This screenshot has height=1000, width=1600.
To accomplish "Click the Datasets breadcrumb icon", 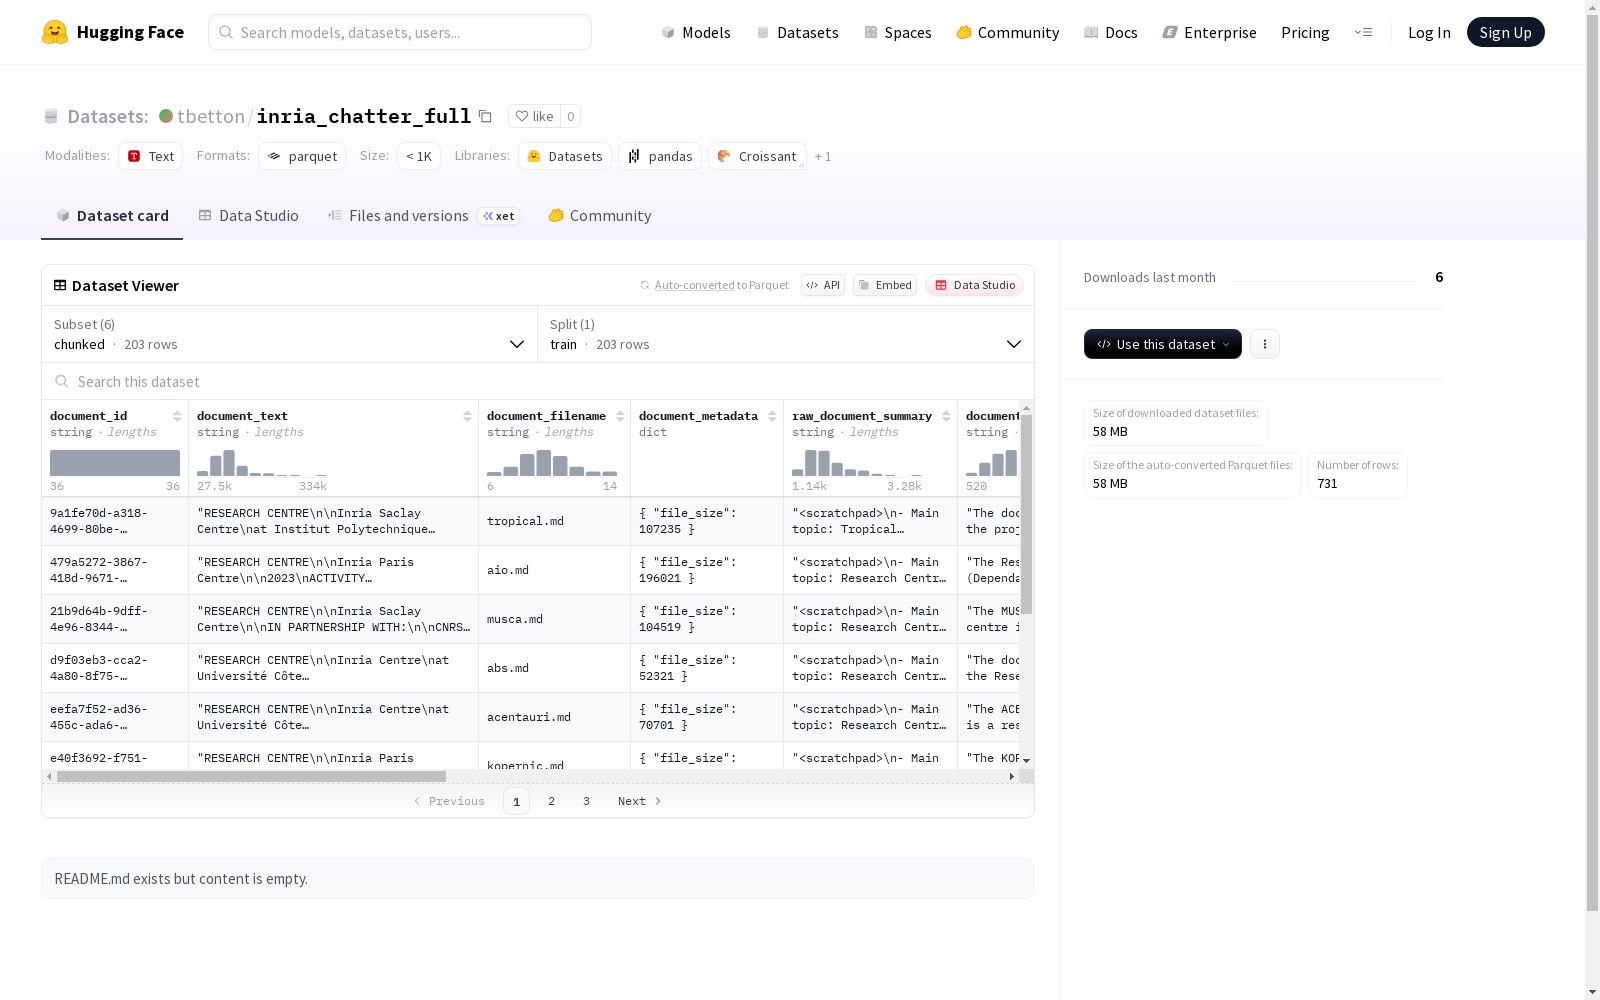I will 51,116.
